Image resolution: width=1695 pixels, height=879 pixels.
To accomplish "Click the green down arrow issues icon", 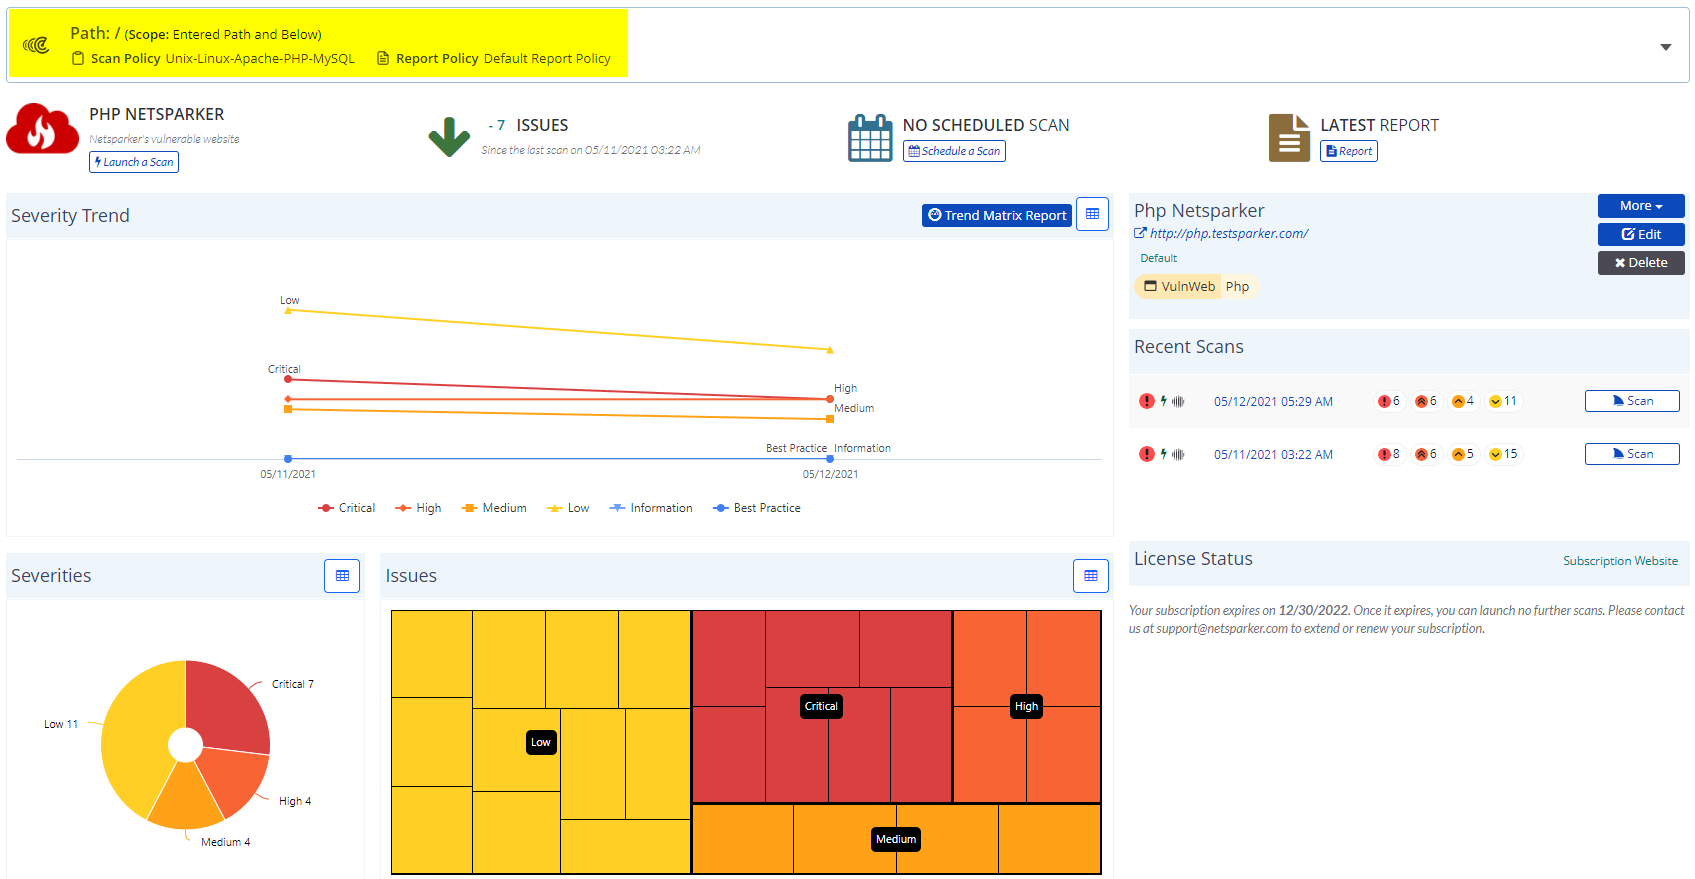I will pos(449,137).
